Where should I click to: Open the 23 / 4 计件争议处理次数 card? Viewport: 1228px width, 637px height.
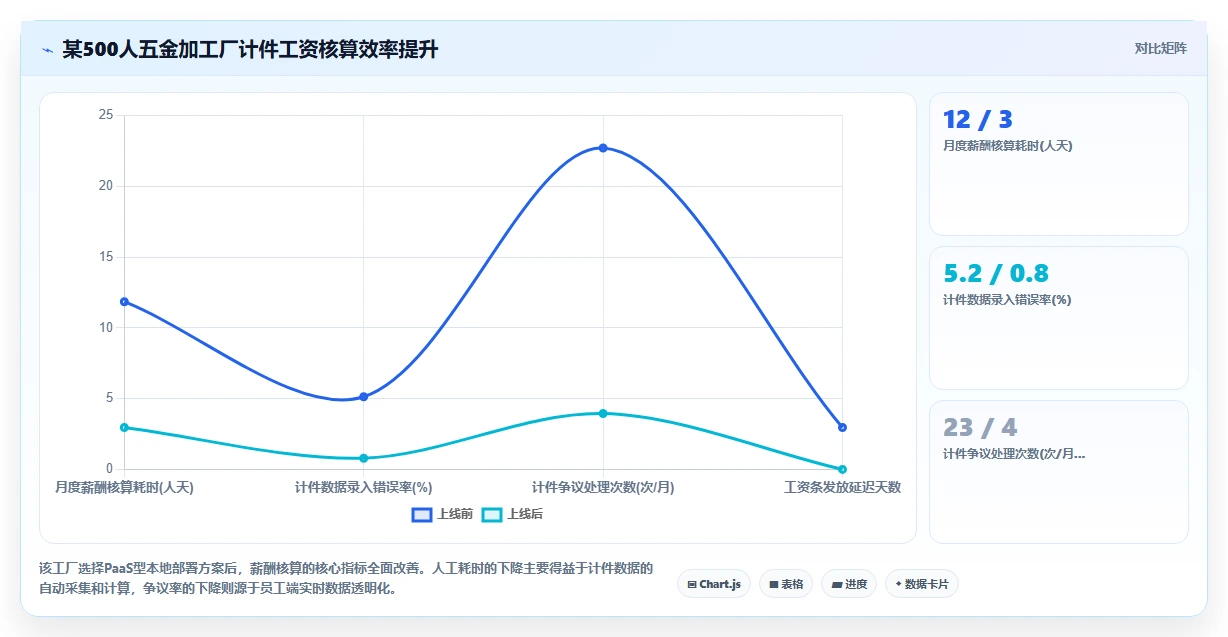click(x=1059, y=472)
